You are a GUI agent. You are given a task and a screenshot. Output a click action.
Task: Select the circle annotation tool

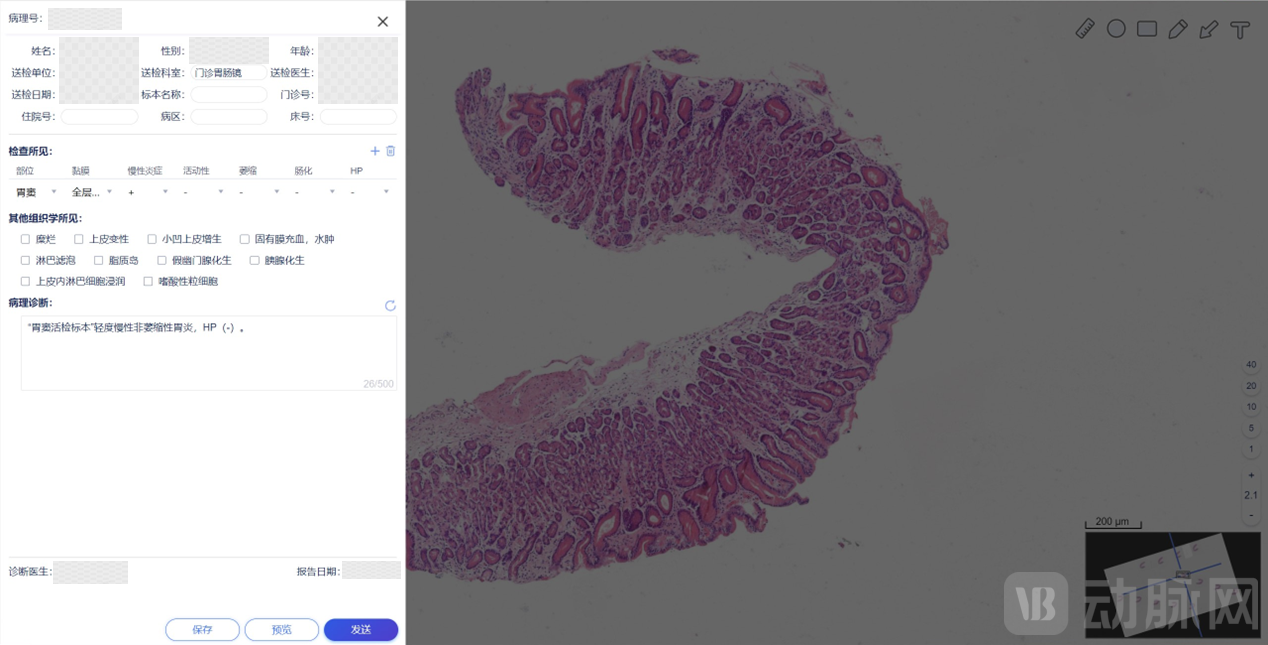[1116, 29]
